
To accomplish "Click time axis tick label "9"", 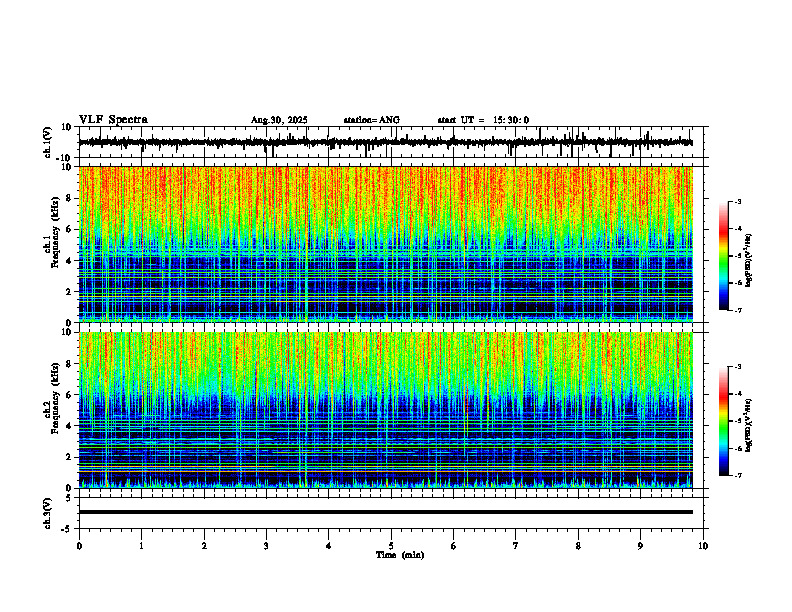I will [x=640, y=546].
